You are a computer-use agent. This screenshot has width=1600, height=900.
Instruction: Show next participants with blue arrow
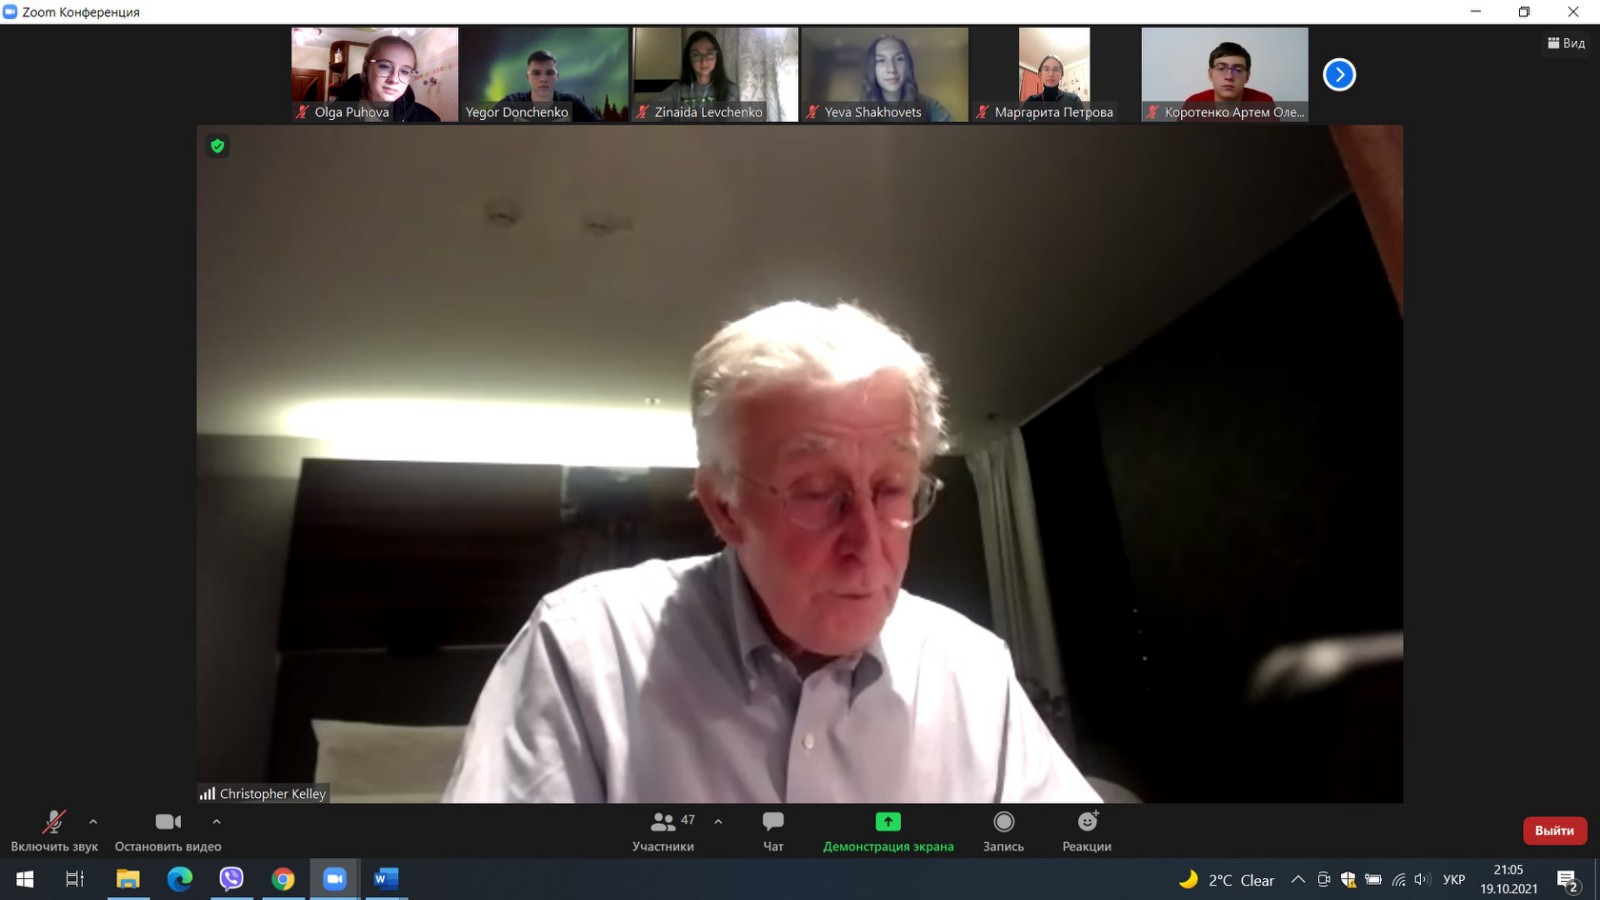pyautogui.click(x=1339, y=75)
